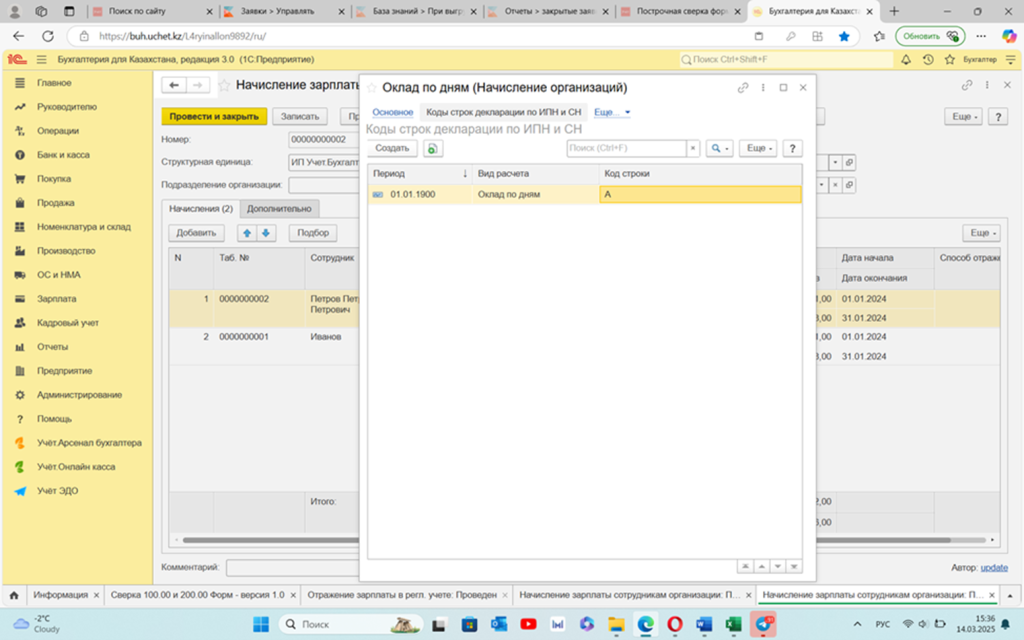Switch to the Основное tab in dialog

coord(392,112)
